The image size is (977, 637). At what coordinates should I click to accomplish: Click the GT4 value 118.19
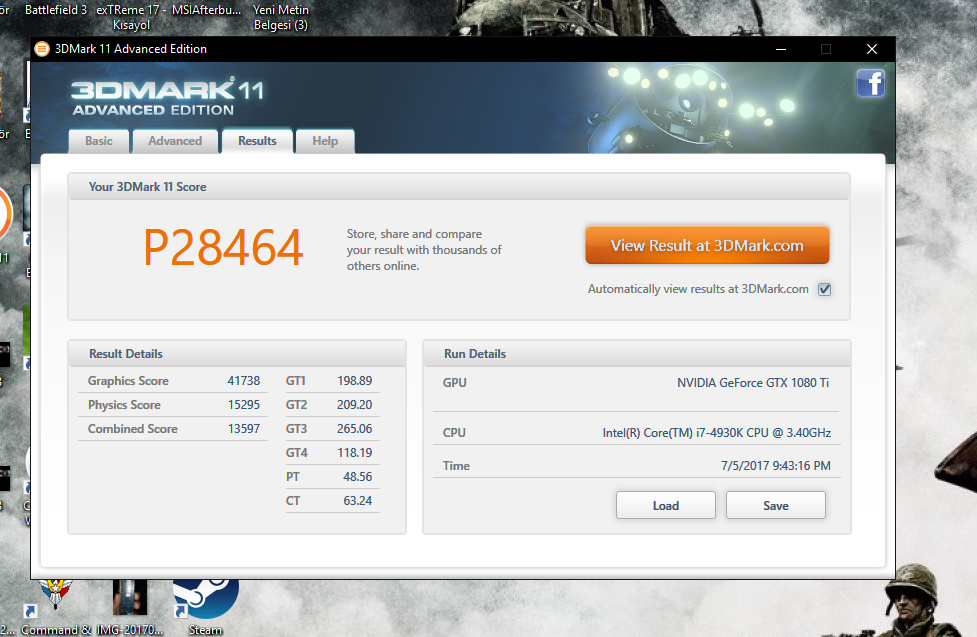355,453
